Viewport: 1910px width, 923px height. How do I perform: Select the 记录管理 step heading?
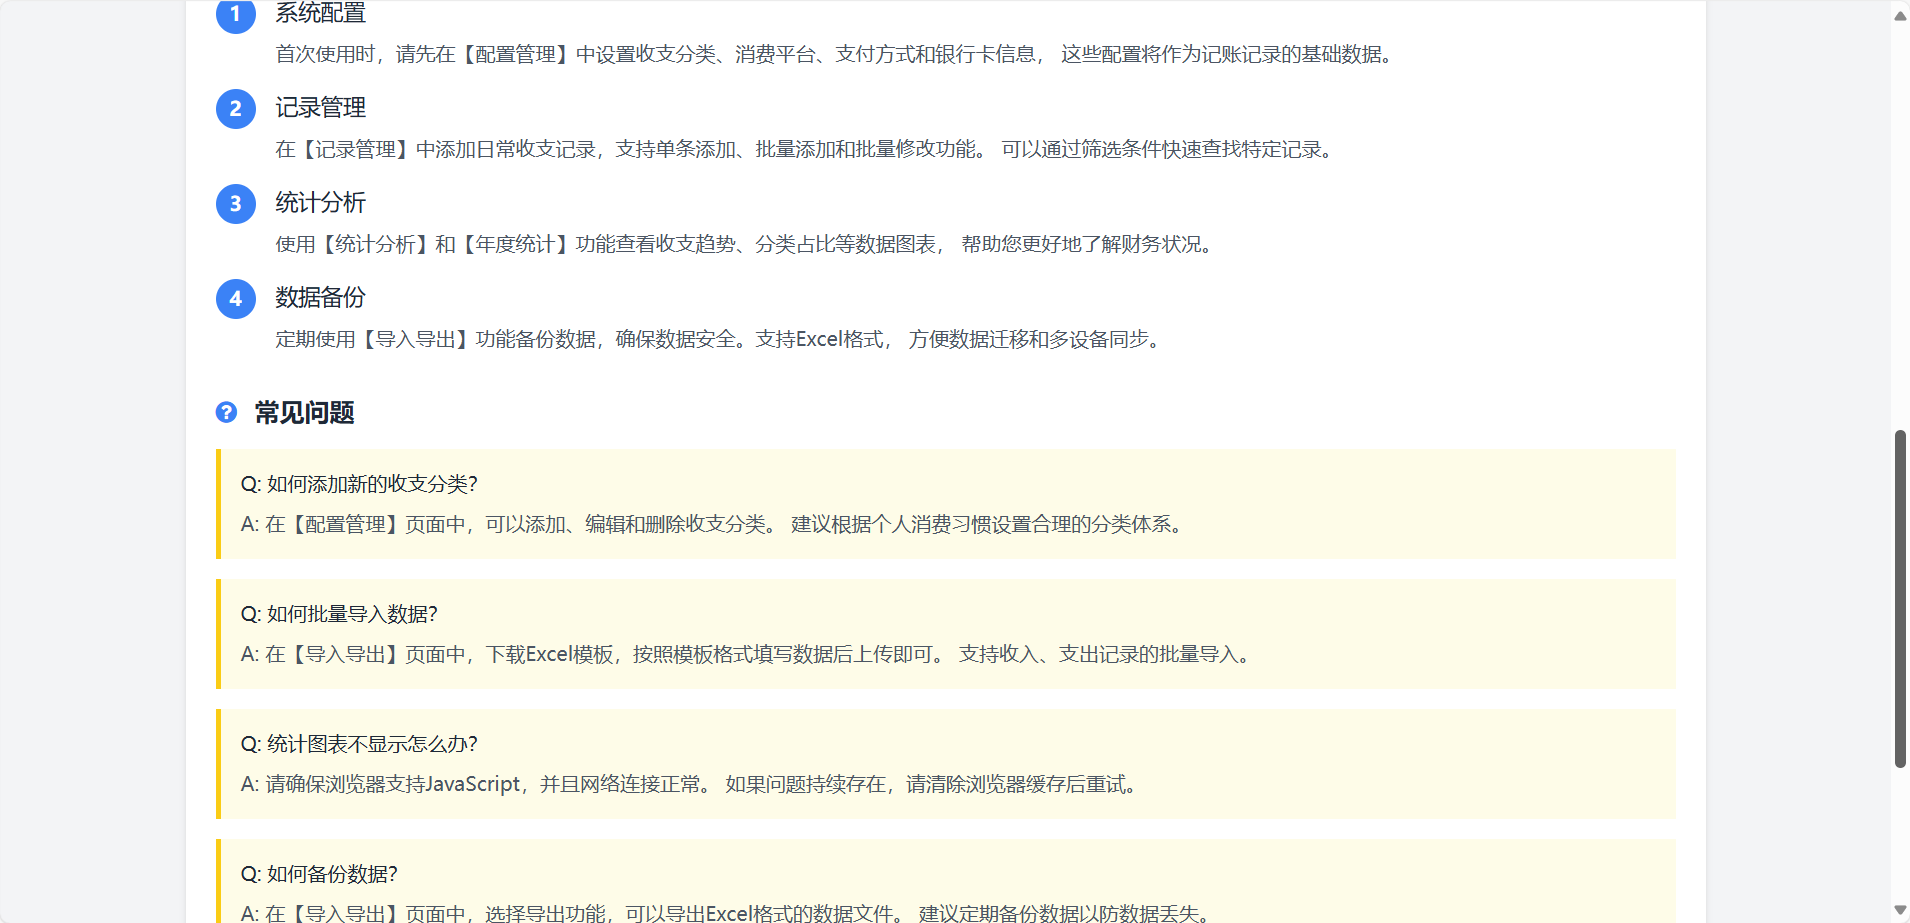click(x=321, y=108)
